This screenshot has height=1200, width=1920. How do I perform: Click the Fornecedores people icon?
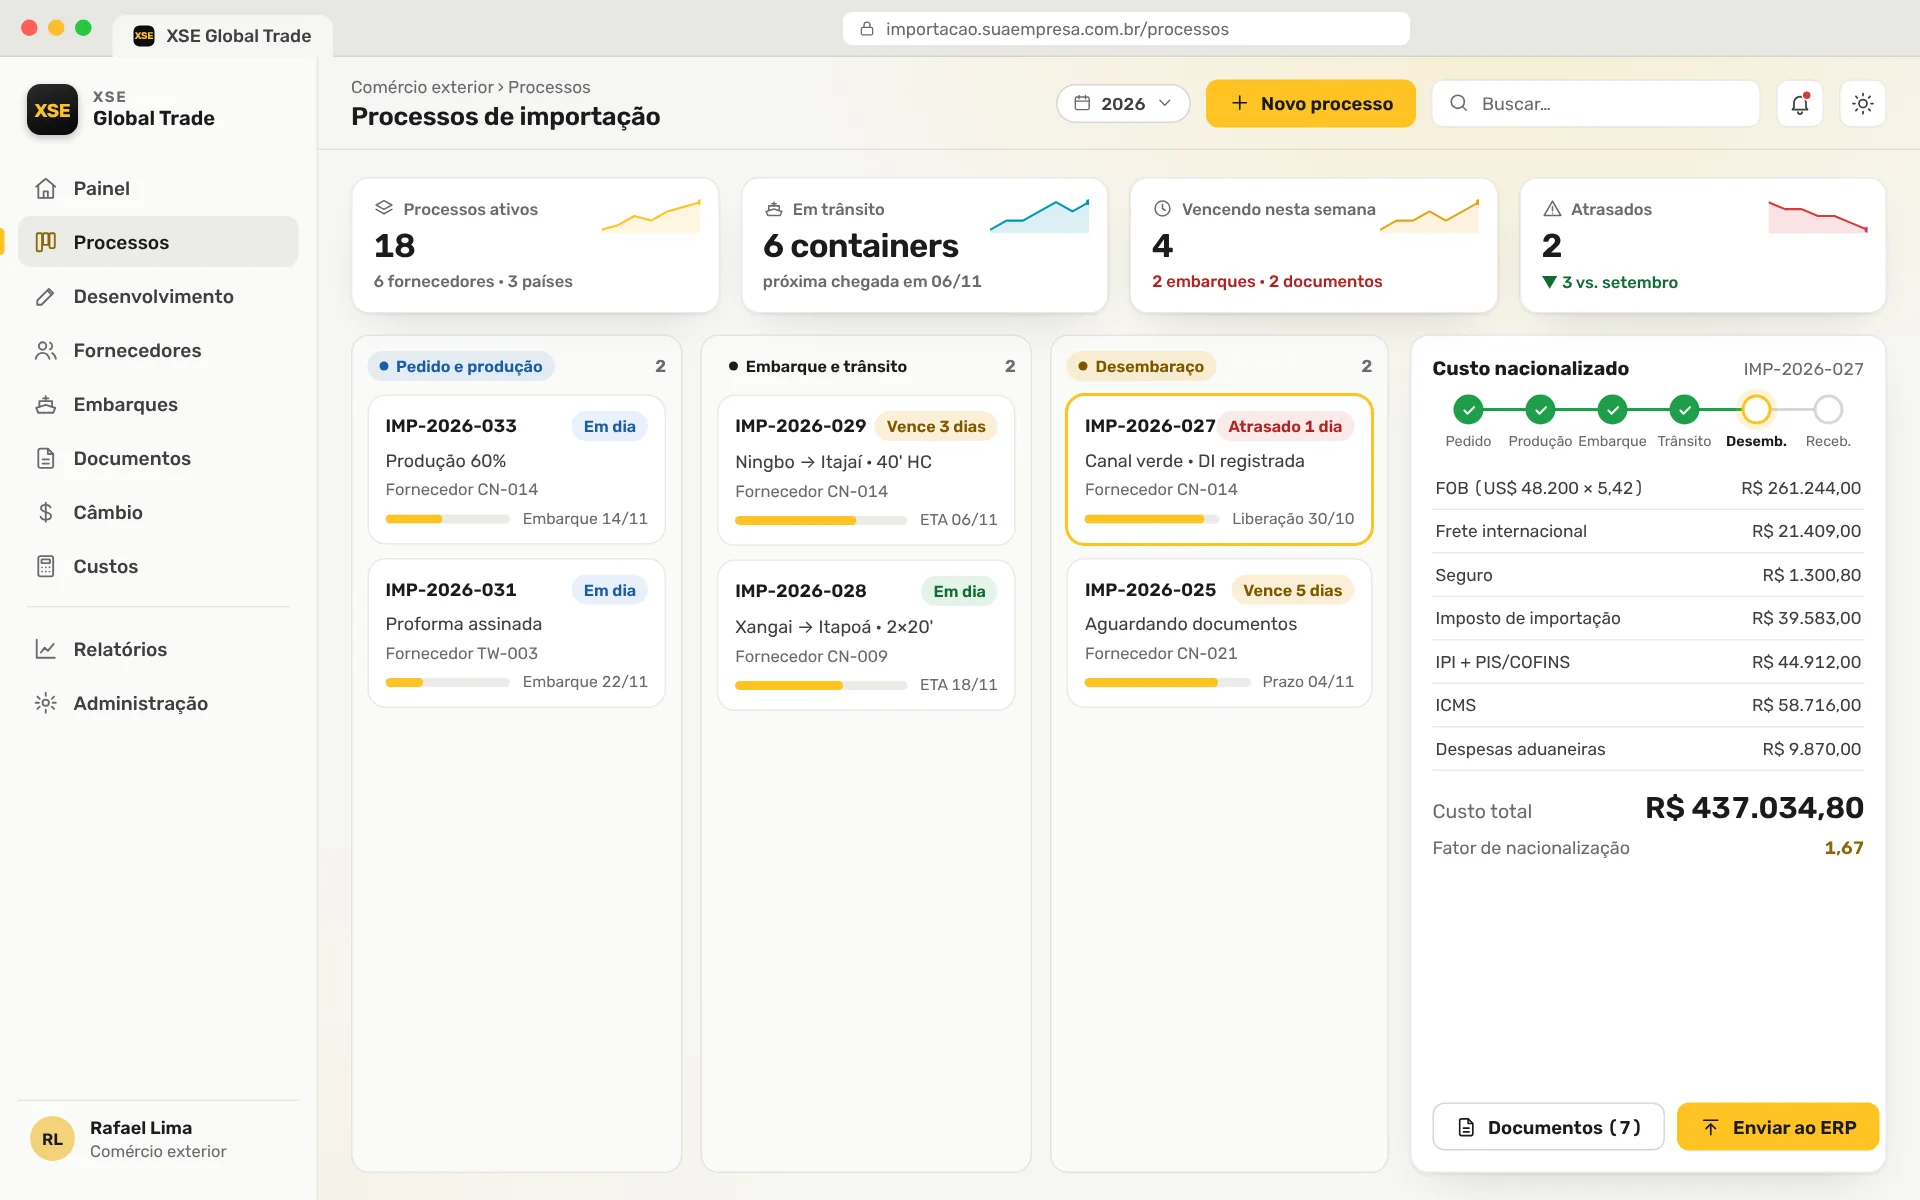coord(45,350)
